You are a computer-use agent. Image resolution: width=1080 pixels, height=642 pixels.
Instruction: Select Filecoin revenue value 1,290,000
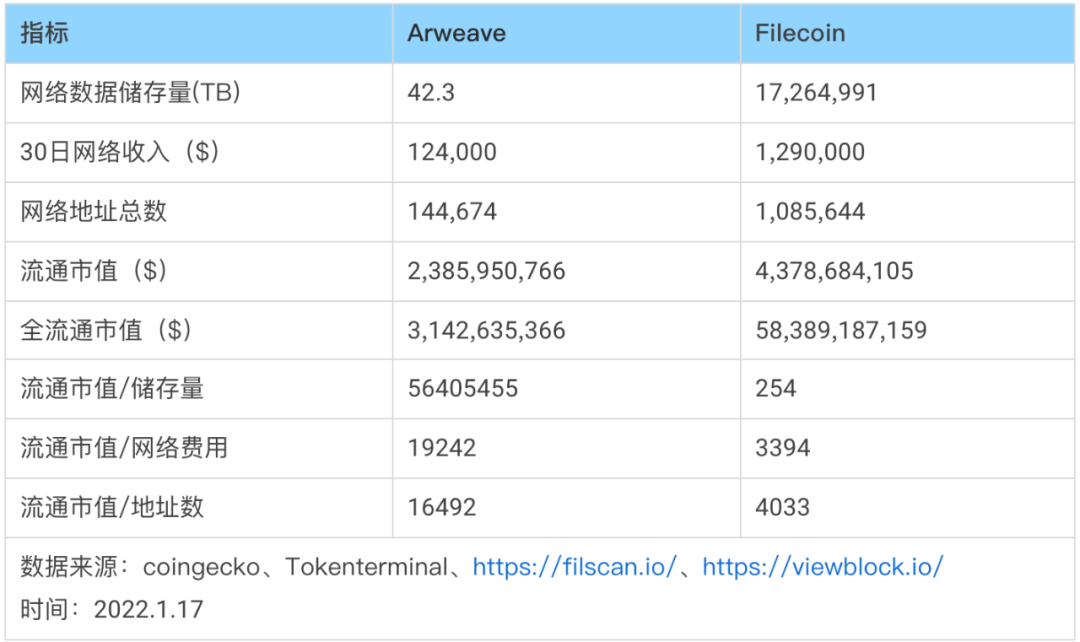pyautogui.click(x=810, y=152)
